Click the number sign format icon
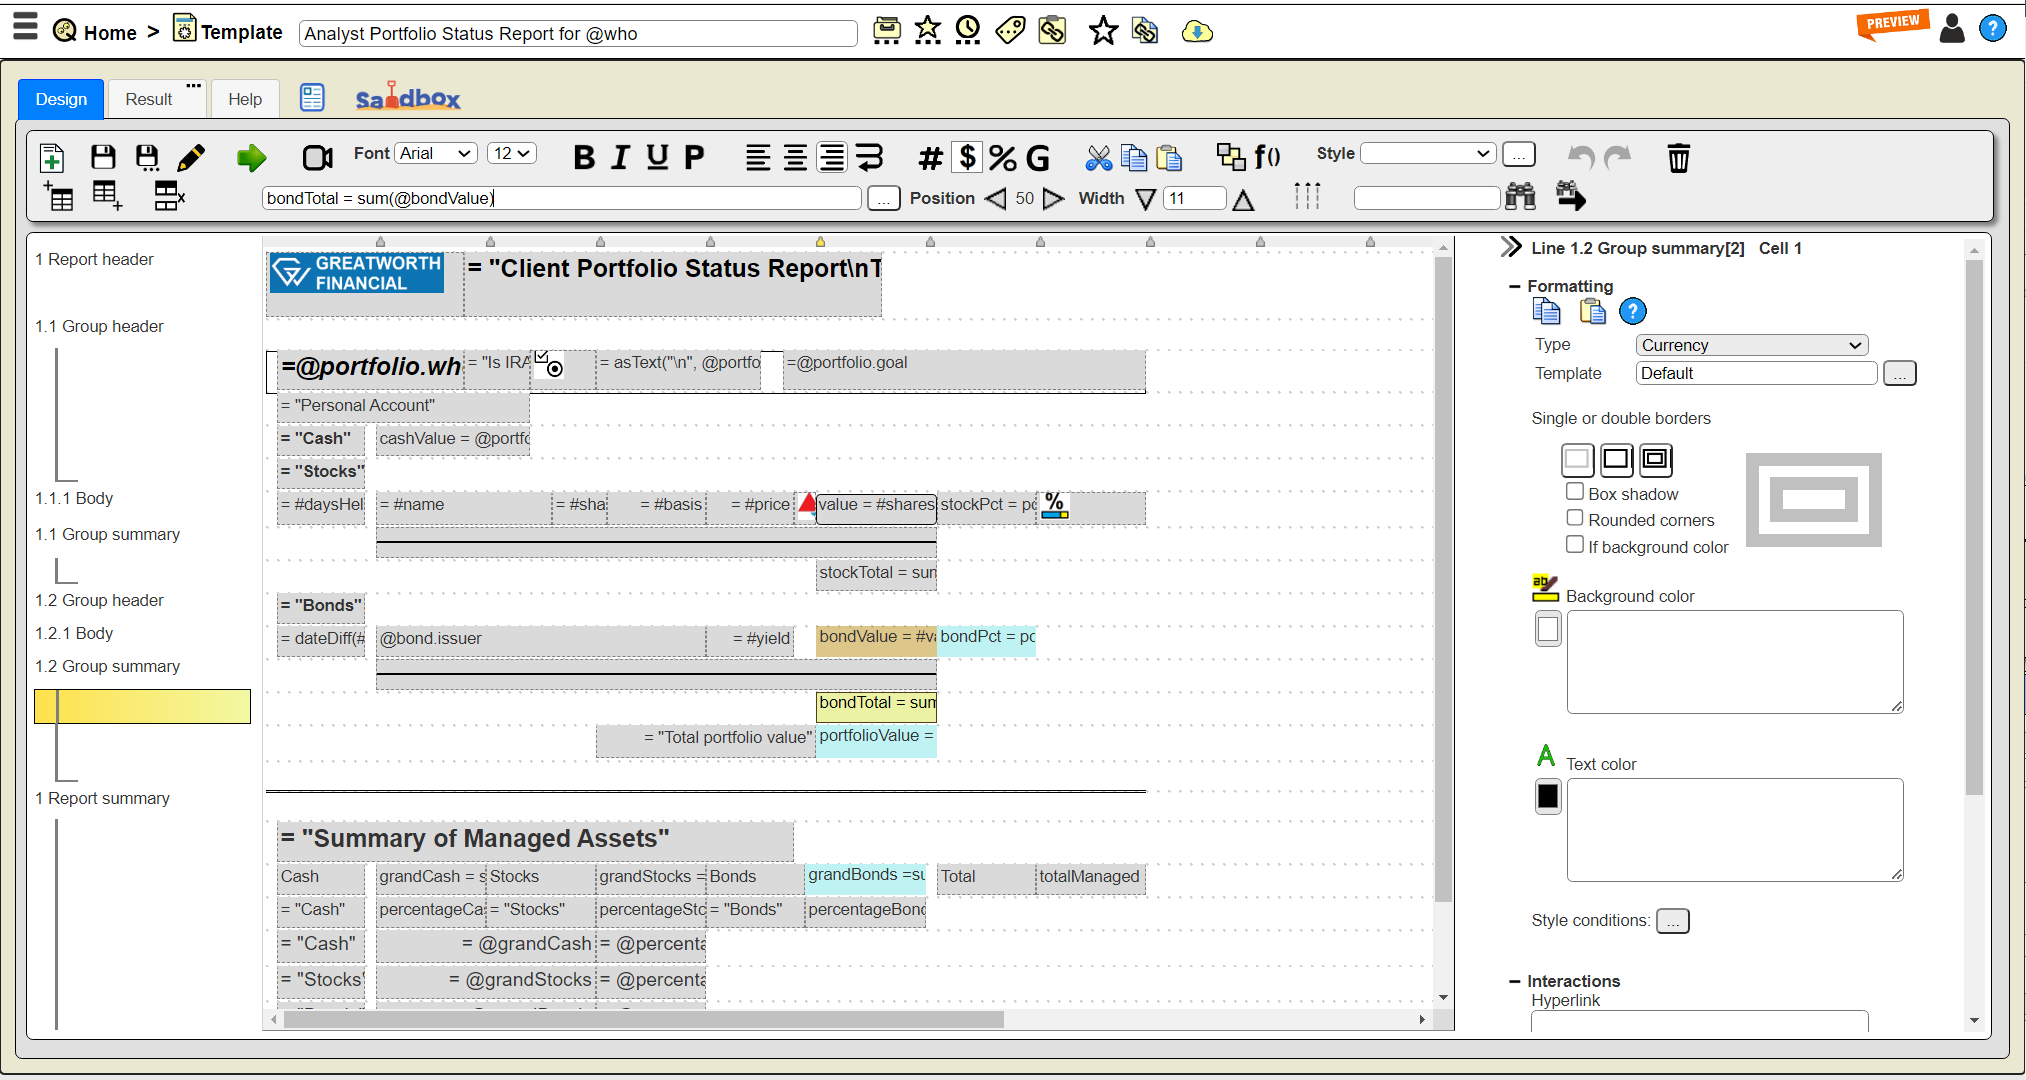This screenshot has width=2026, height=1080. coord(930,157)
